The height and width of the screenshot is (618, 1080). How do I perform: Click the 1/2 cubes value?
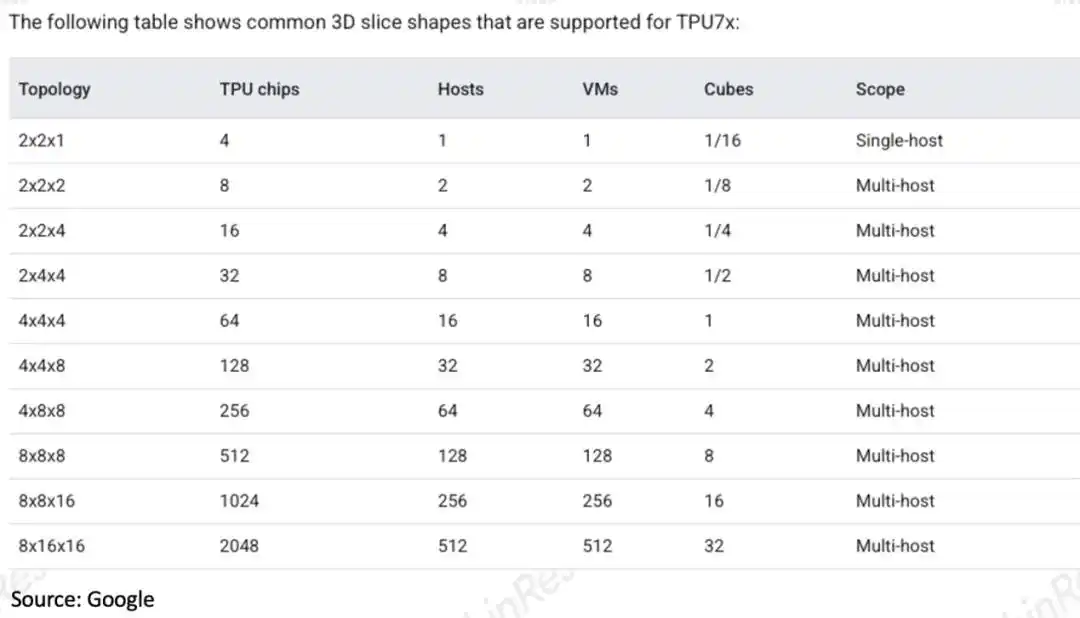(717, 276)
